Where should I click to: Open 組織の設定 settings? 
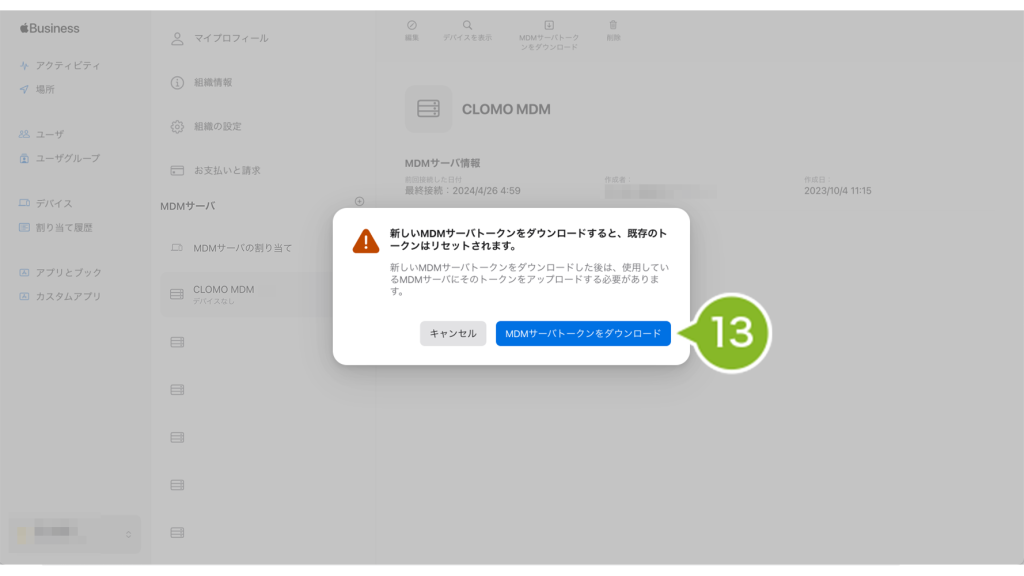click(217, 126)
